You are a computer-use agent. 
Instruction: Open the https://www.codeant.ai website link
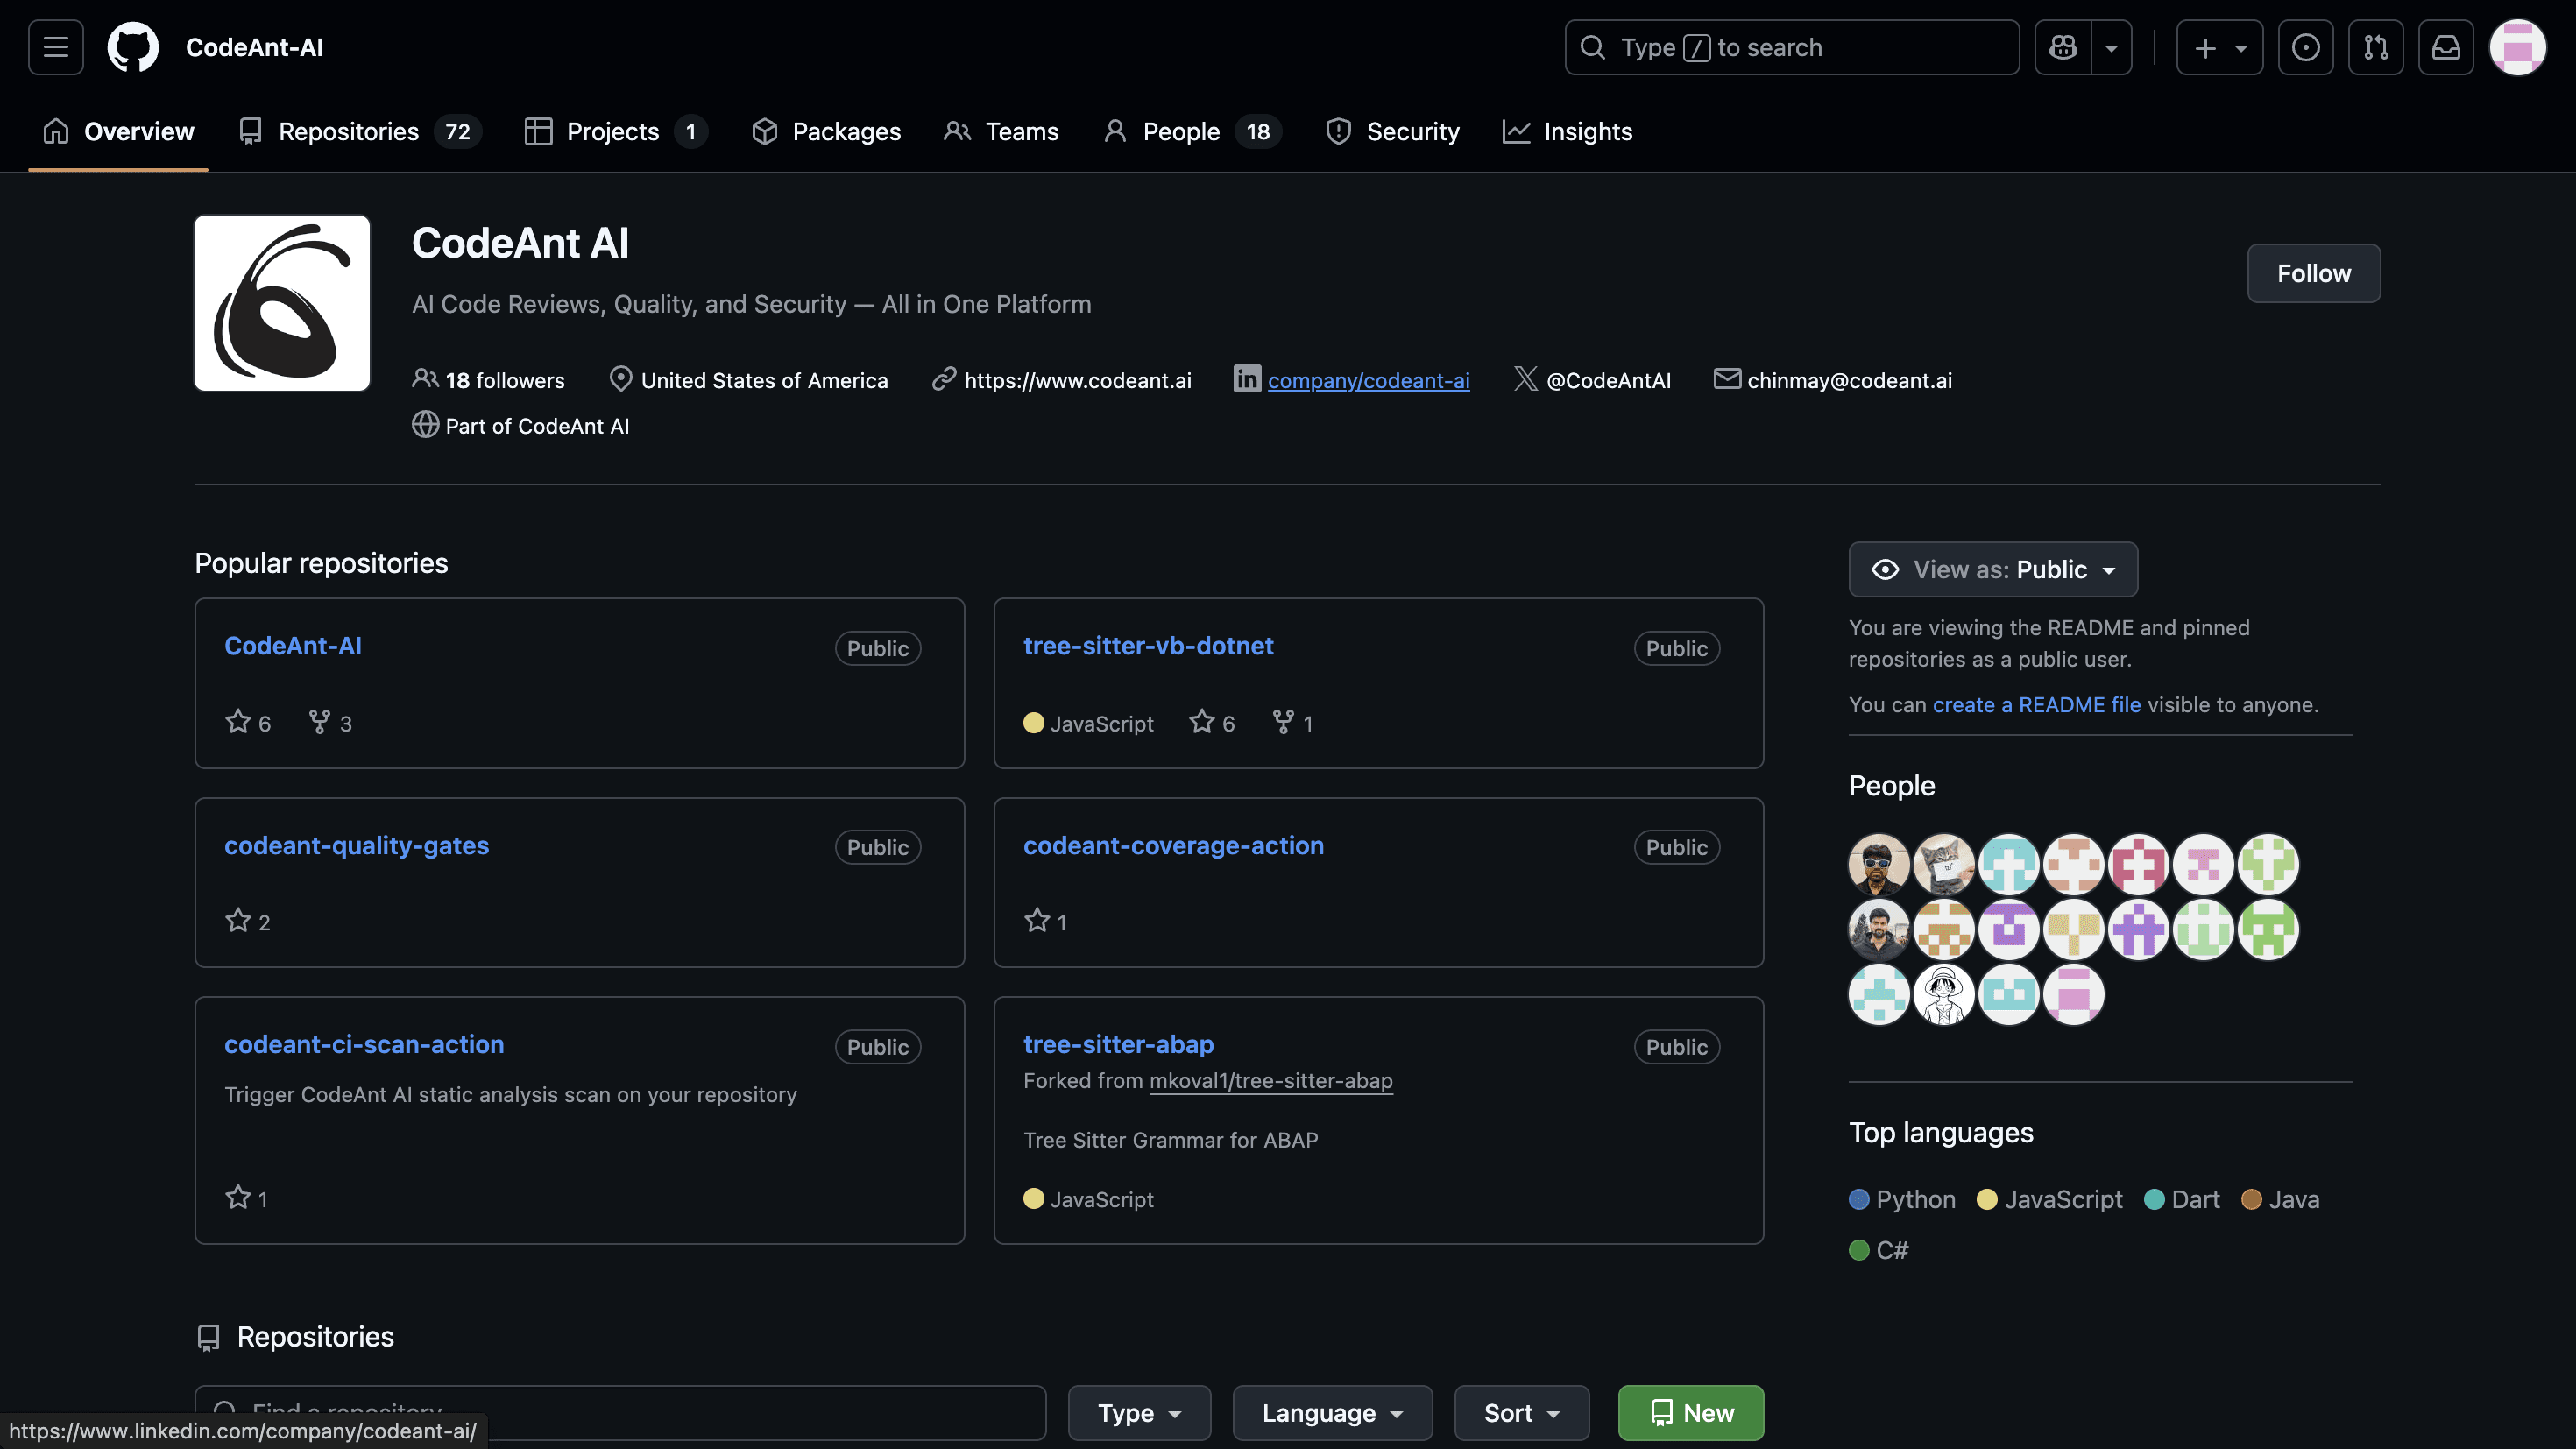[1077, 380]
